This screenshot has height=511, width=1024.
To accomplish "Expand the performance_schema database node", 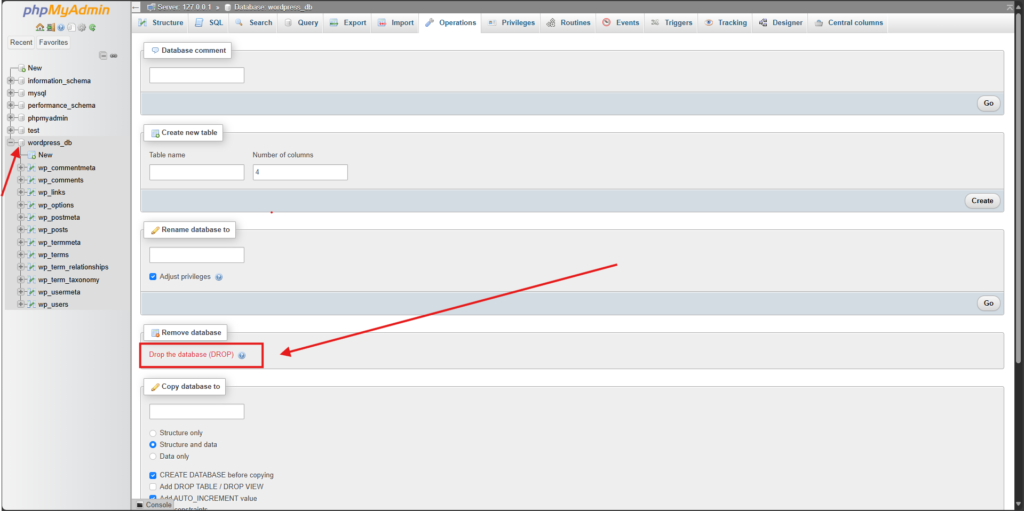I will coord(10,106).
